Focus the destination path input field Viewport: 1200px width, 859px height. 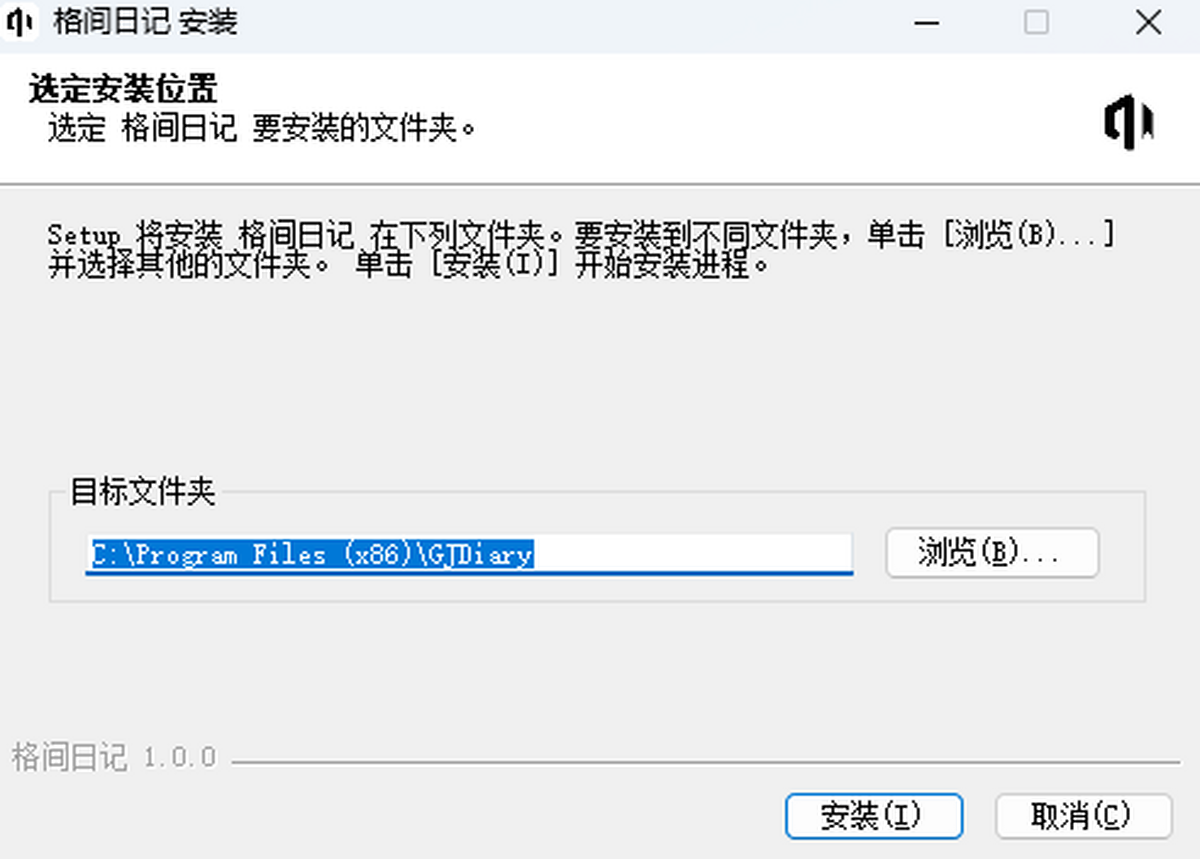coord(469,554)
